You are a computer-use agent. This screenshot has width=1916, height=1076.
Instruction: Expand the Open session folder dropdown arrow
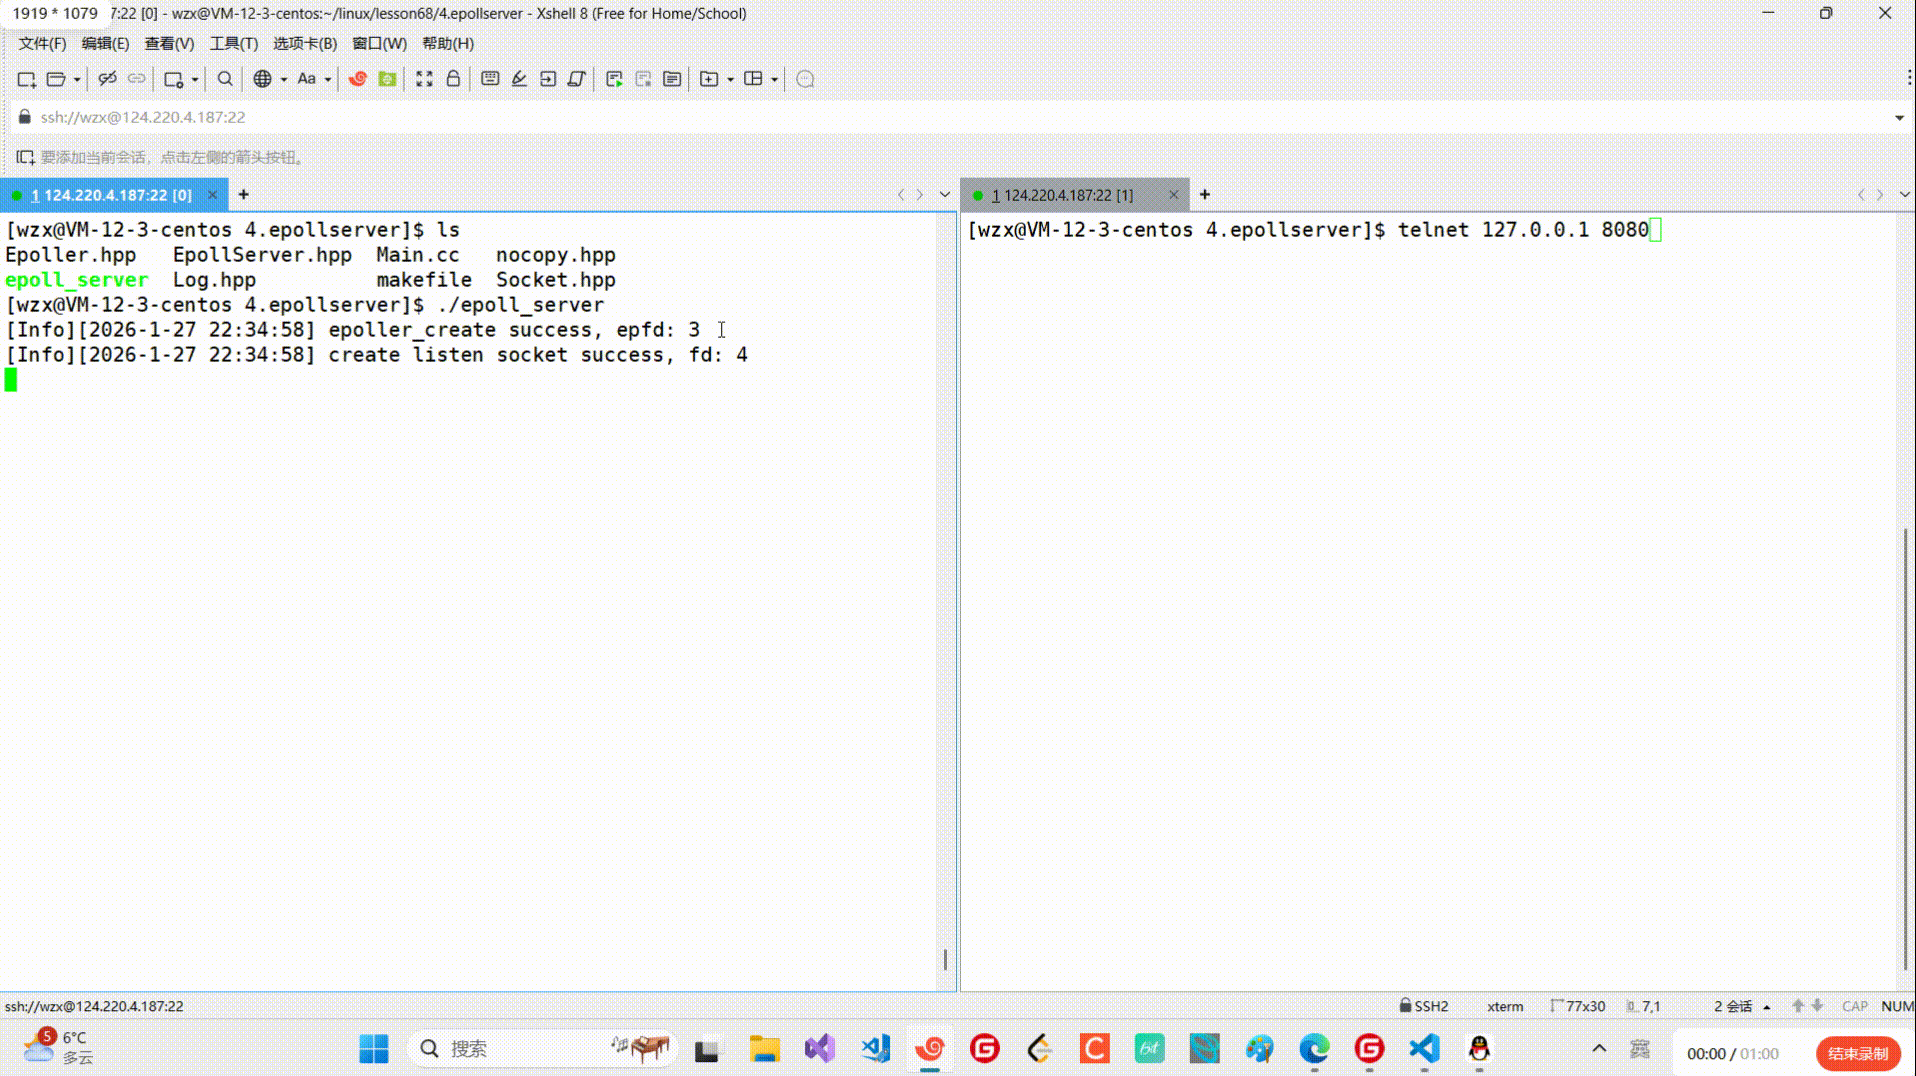77,79
